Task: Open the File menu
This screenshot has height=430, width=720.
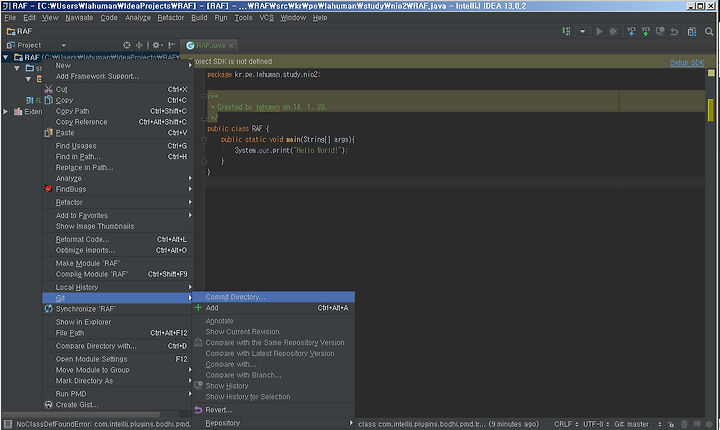Action: coord(10,17)
